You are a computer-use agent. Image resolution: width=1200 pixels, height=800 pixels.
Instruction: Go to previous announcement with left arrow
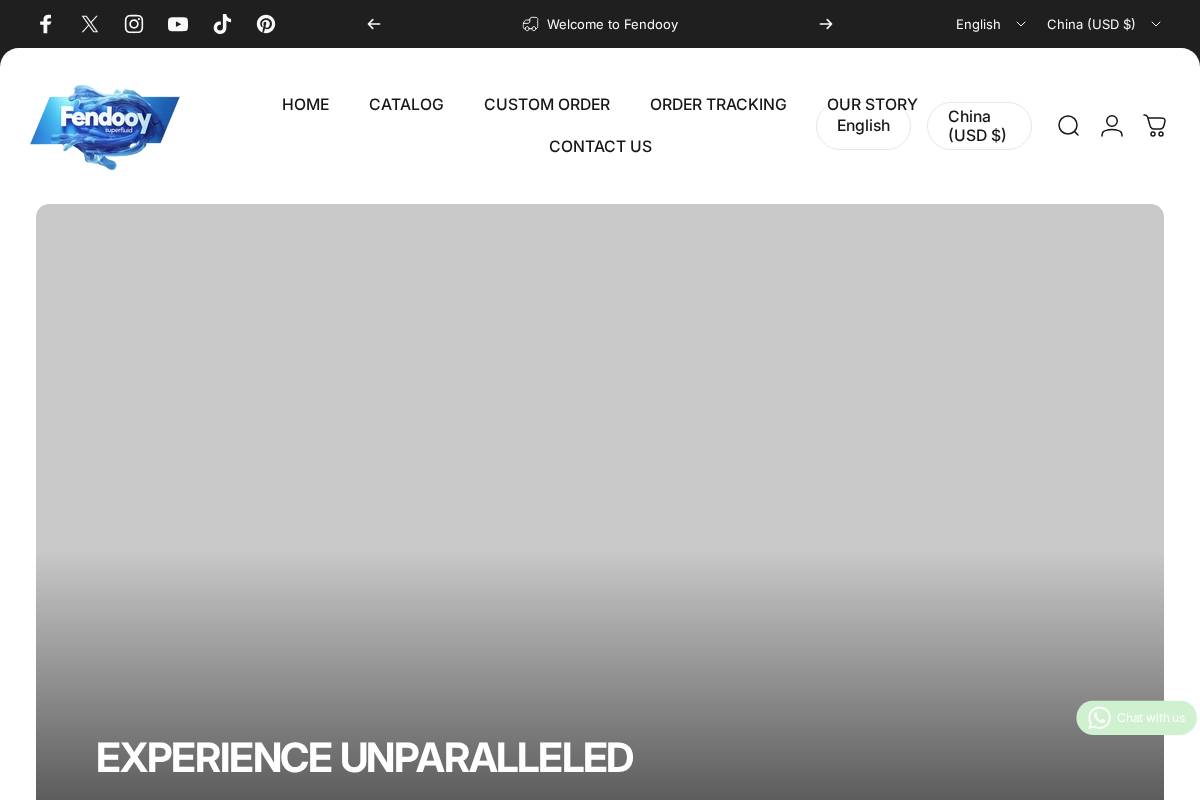click(x=374, y=24)
